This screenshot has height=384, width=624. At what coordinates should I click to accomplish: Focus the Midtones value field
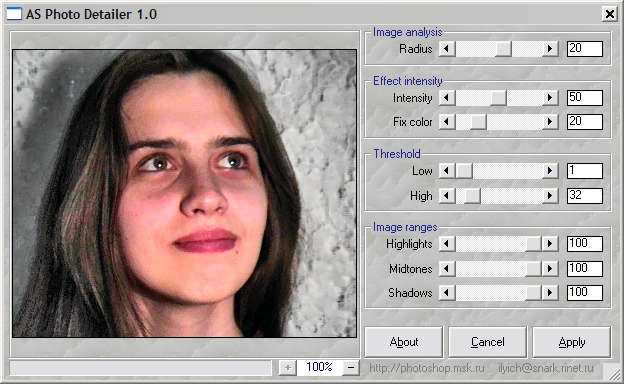pyautogui.click(x=585, y=269)
